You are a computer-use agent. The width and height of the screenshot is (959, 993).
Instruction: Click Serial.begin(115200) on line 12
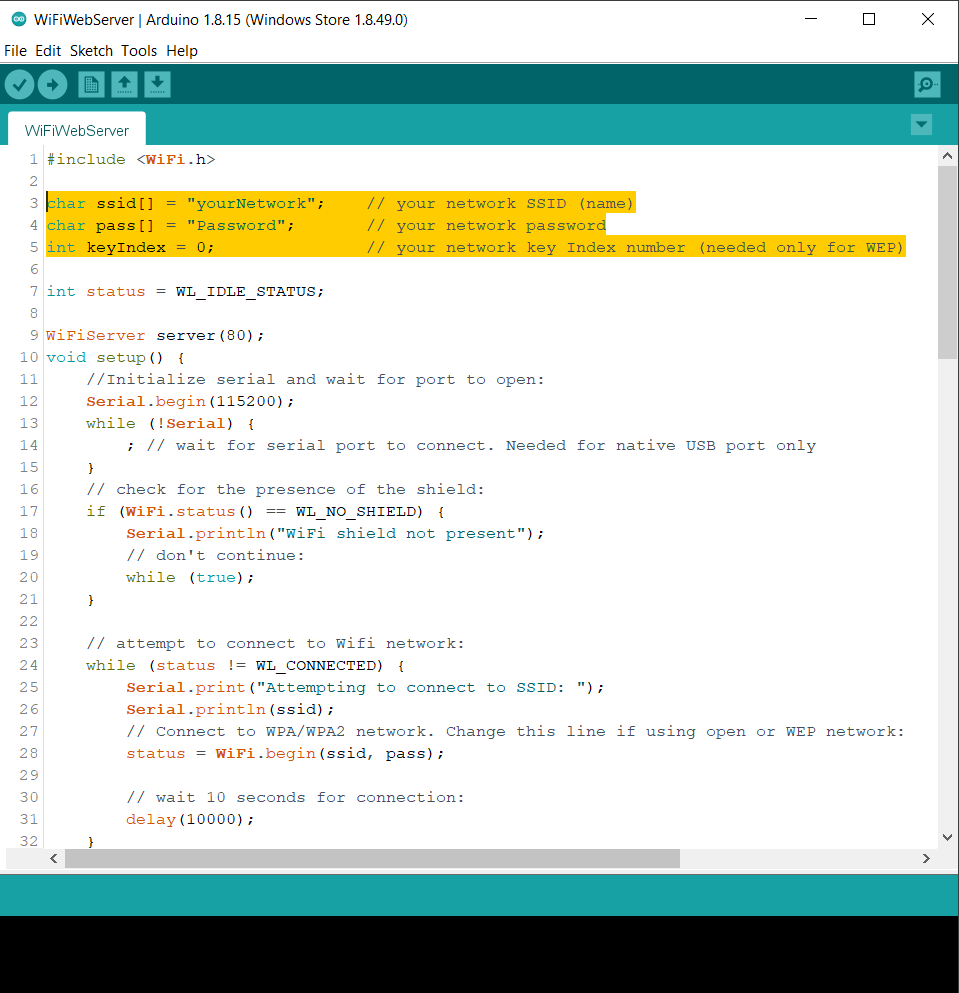click(186, 402)
